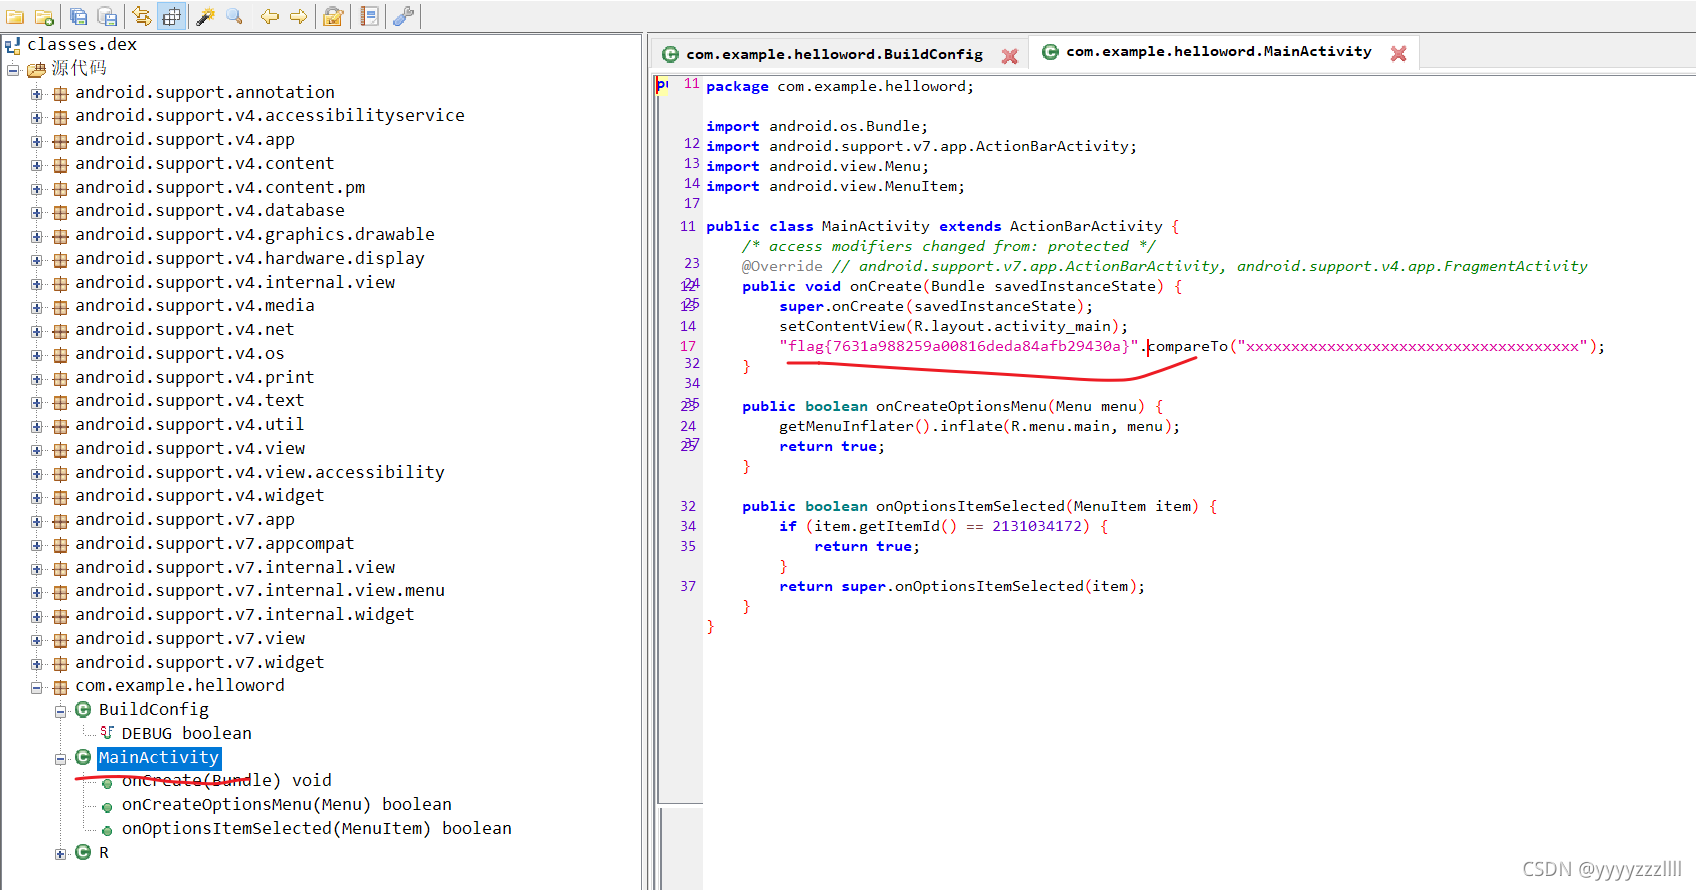Image resolution: width=1696 pixels, height=890 pixels.
Task: Open Class search with the magnifier icon
Action: [x=235, y=16]
